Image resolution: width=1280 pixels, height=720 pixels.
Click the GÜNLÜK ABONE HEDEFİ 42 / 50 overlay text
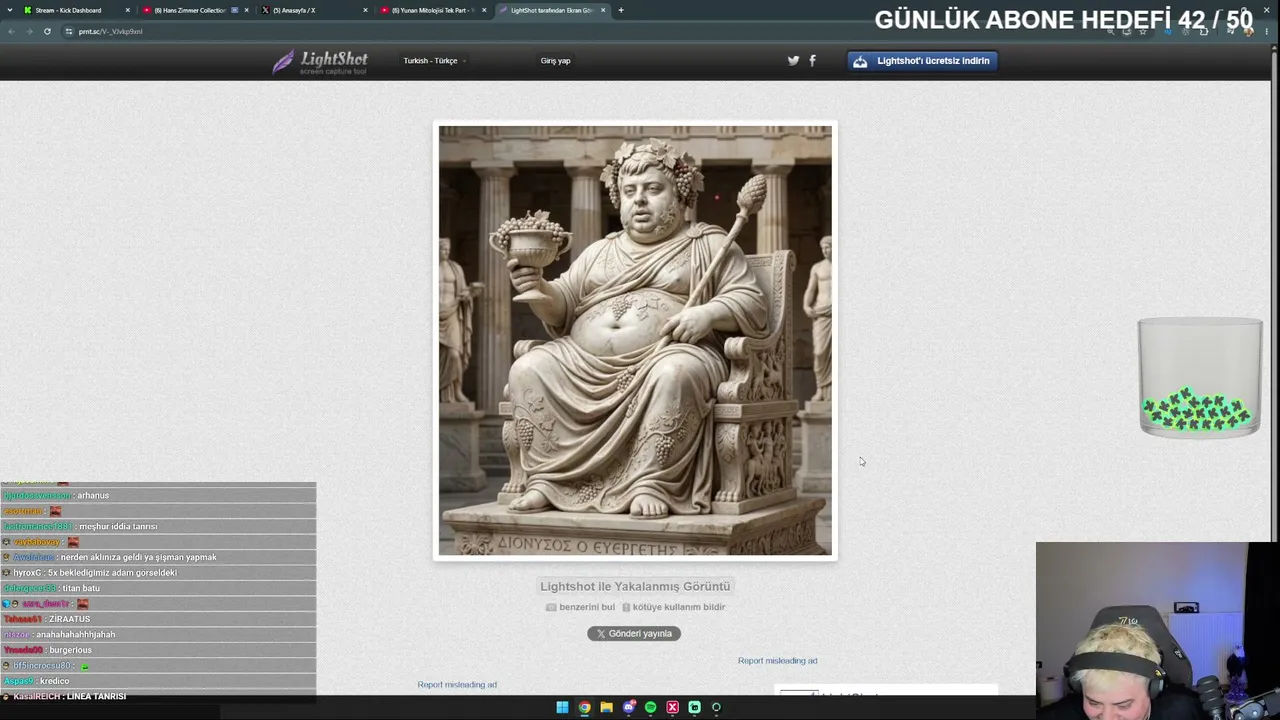(x=1063, y=20)
